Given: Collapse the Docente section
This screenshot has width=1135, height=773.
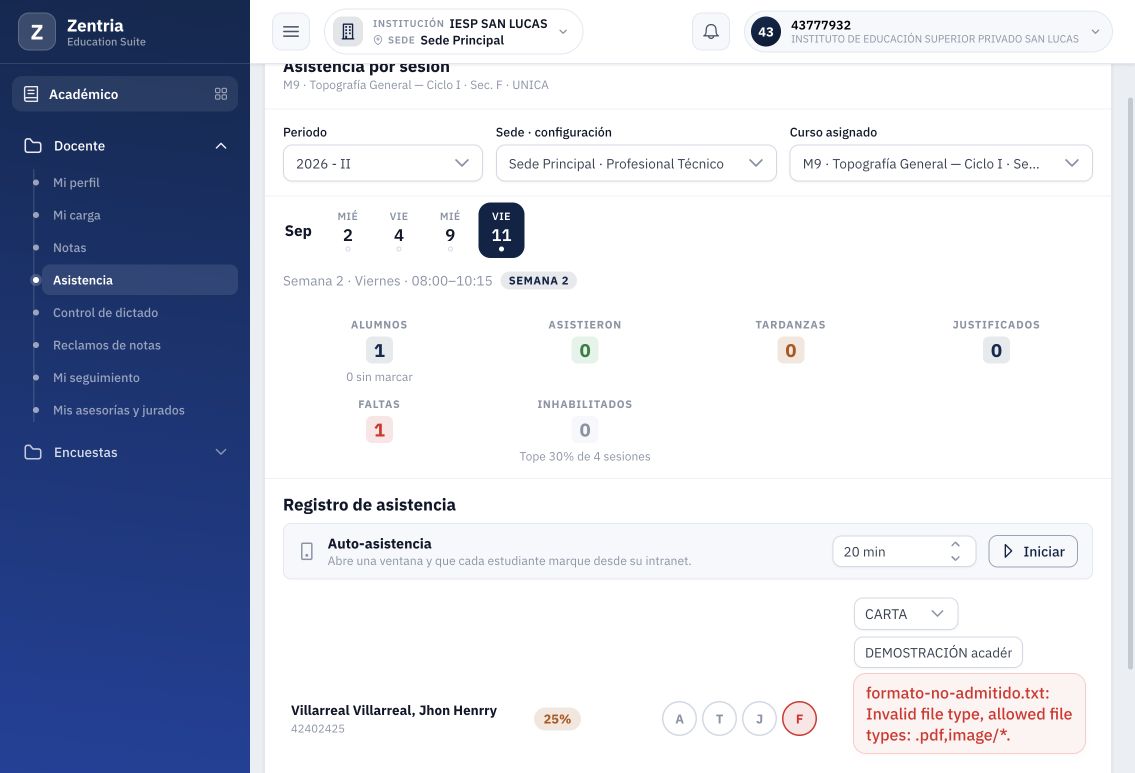Looking at the screenshot, I should (x=221, y=145).
